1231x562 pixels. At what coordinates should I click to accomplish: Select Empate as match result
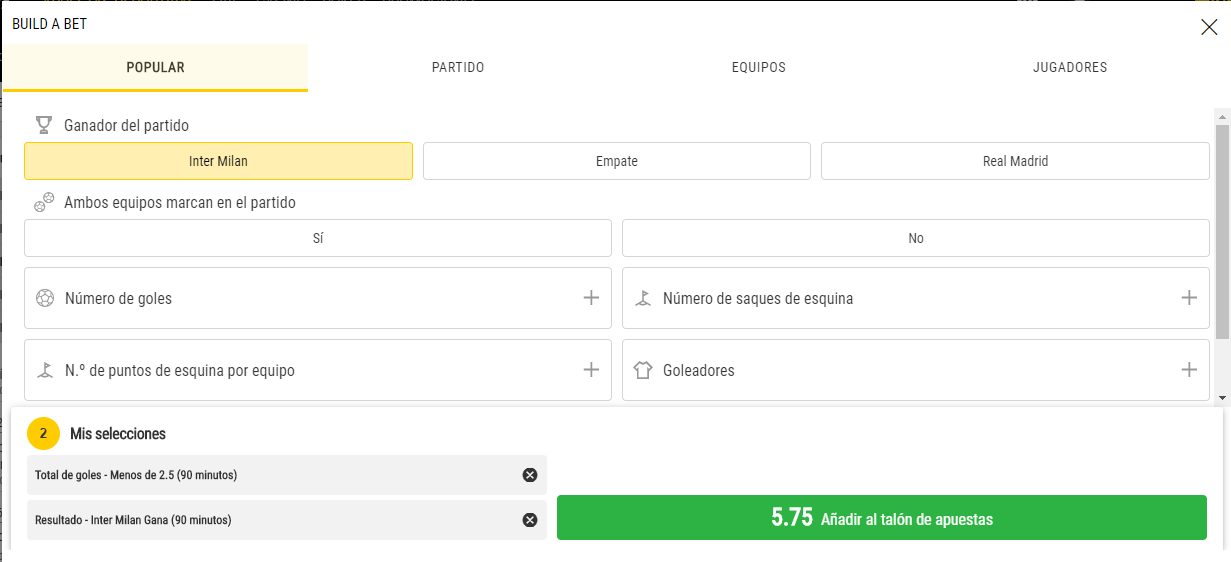(x=617, y=161)
